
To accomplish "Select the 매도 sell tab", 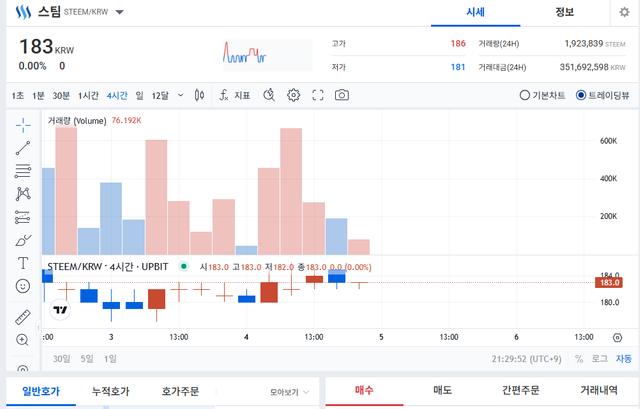I will click(x=442, y=390).
